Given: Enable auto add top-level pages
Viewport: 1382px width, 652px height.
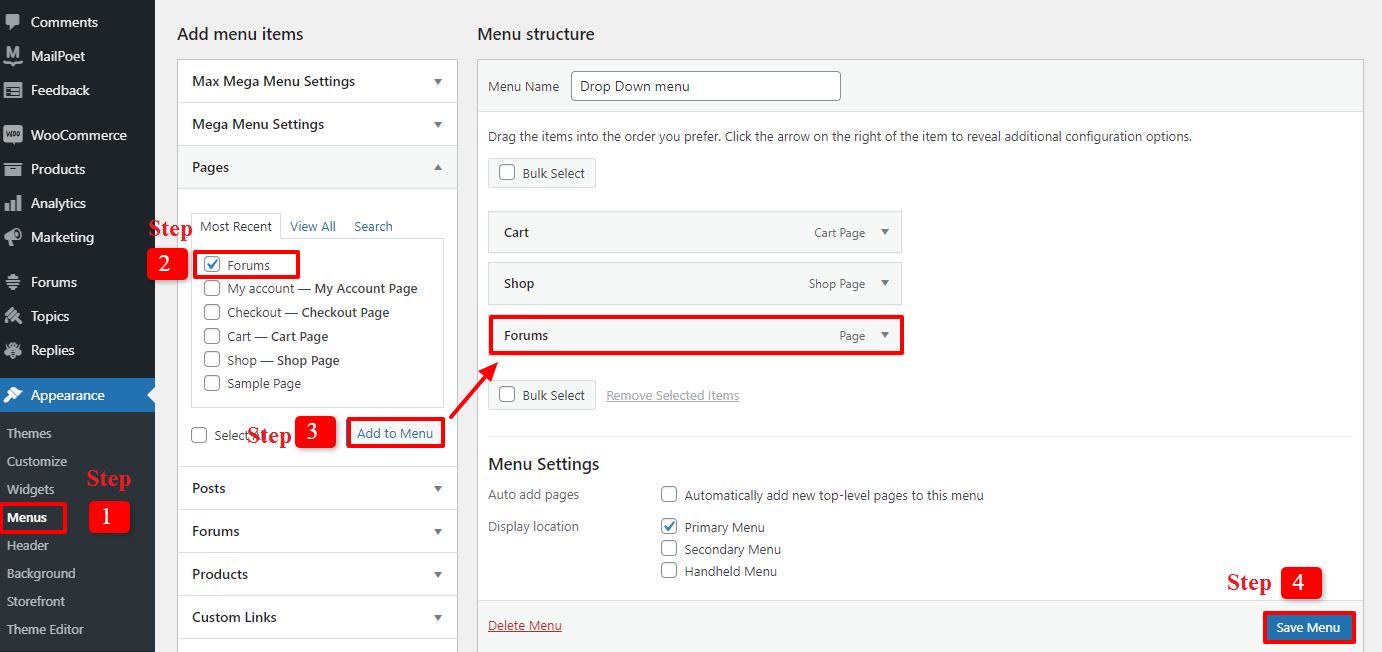Looking at the screenshot, I should point(669,494).
